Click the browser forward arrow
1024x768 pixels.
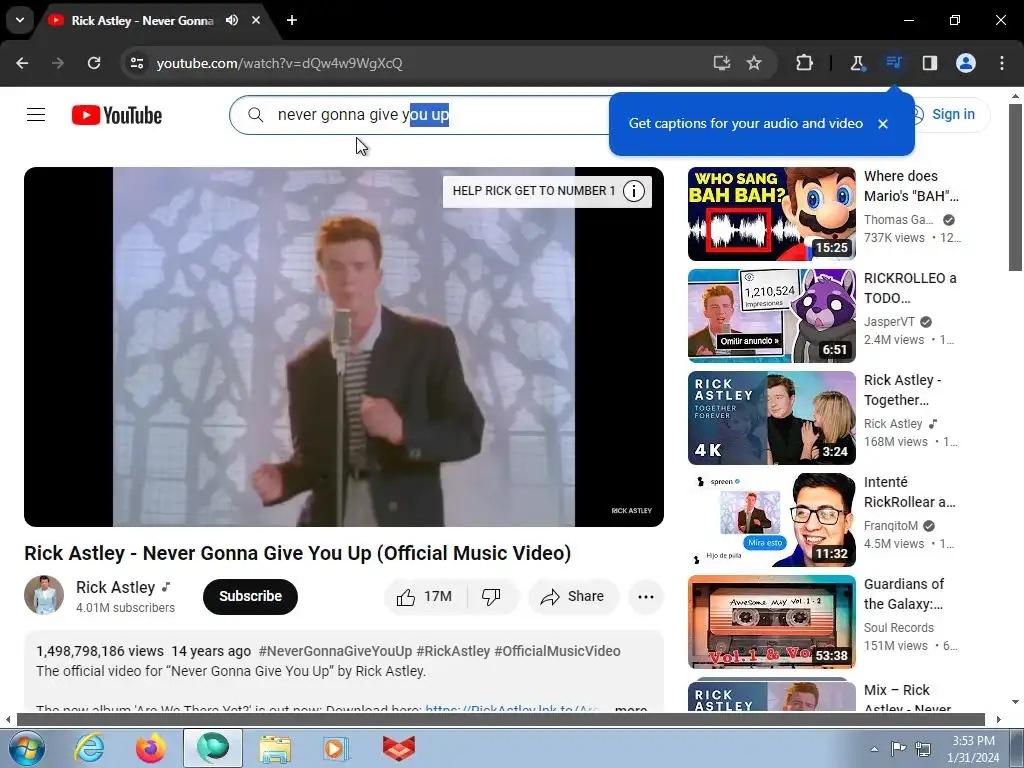(x=58, y=63)
